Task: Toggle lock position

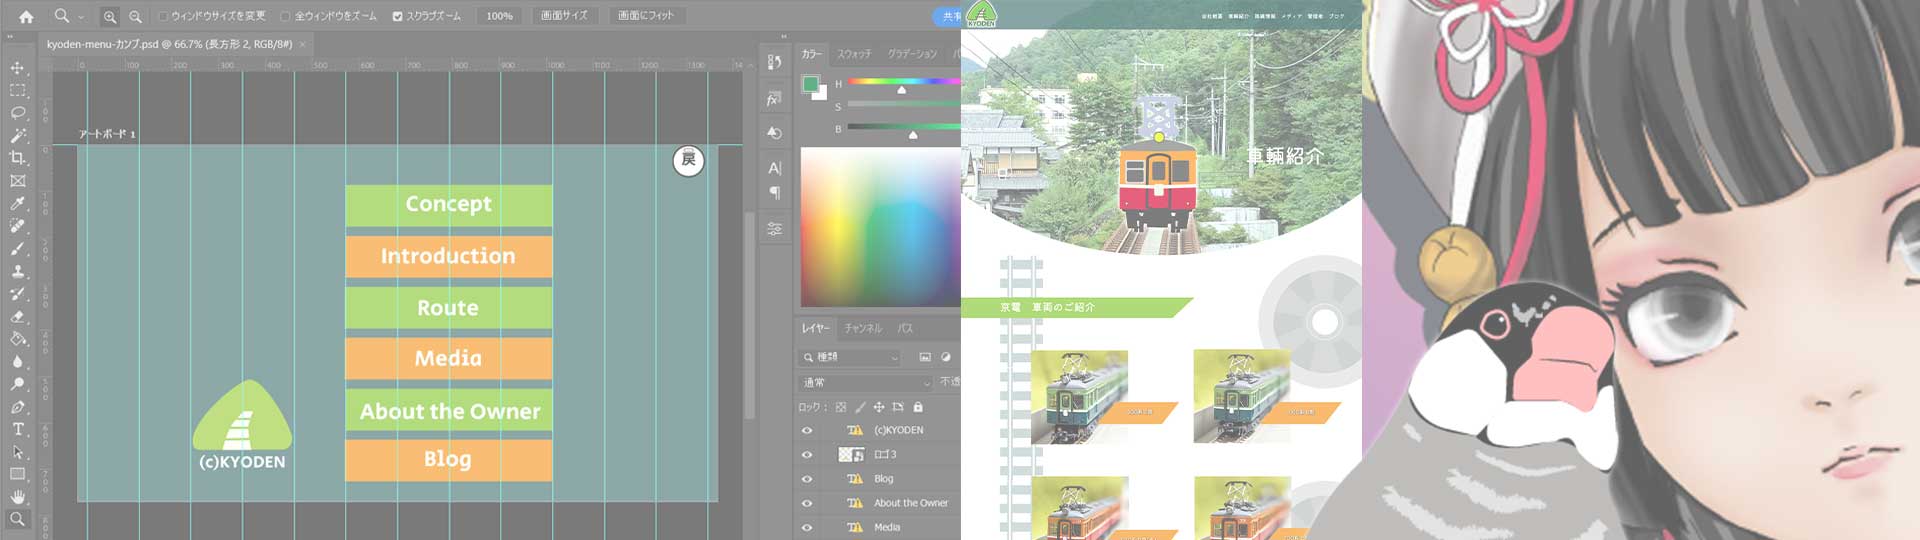Action: pyautogui.click(x=879, y=407)
